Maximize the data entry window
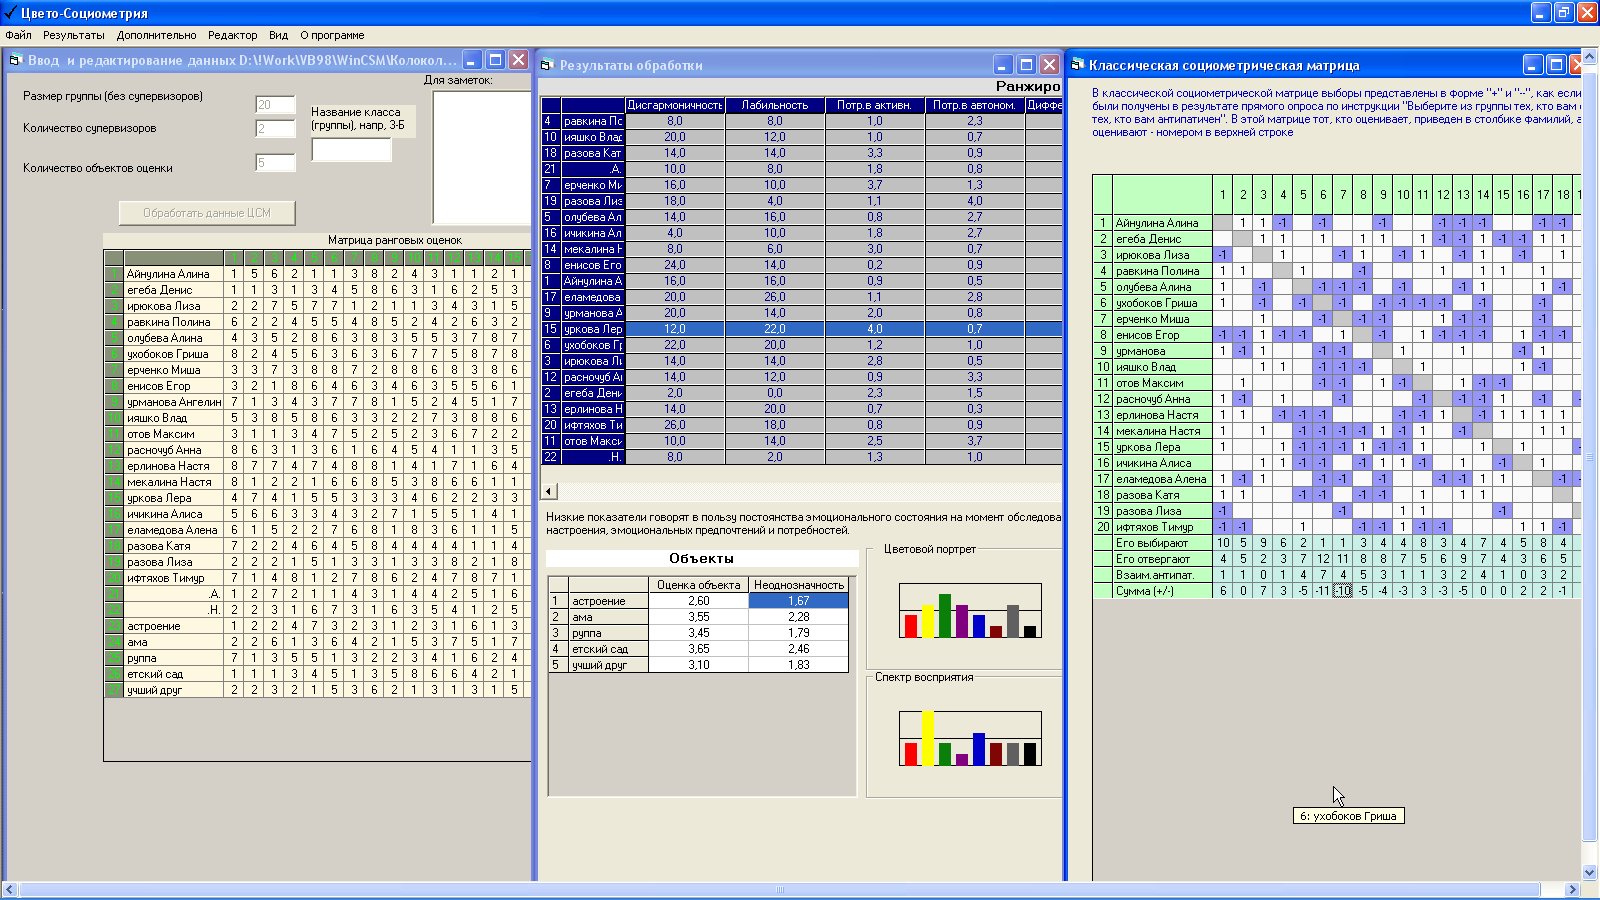1600x900 pixels. tap(495, 60)
